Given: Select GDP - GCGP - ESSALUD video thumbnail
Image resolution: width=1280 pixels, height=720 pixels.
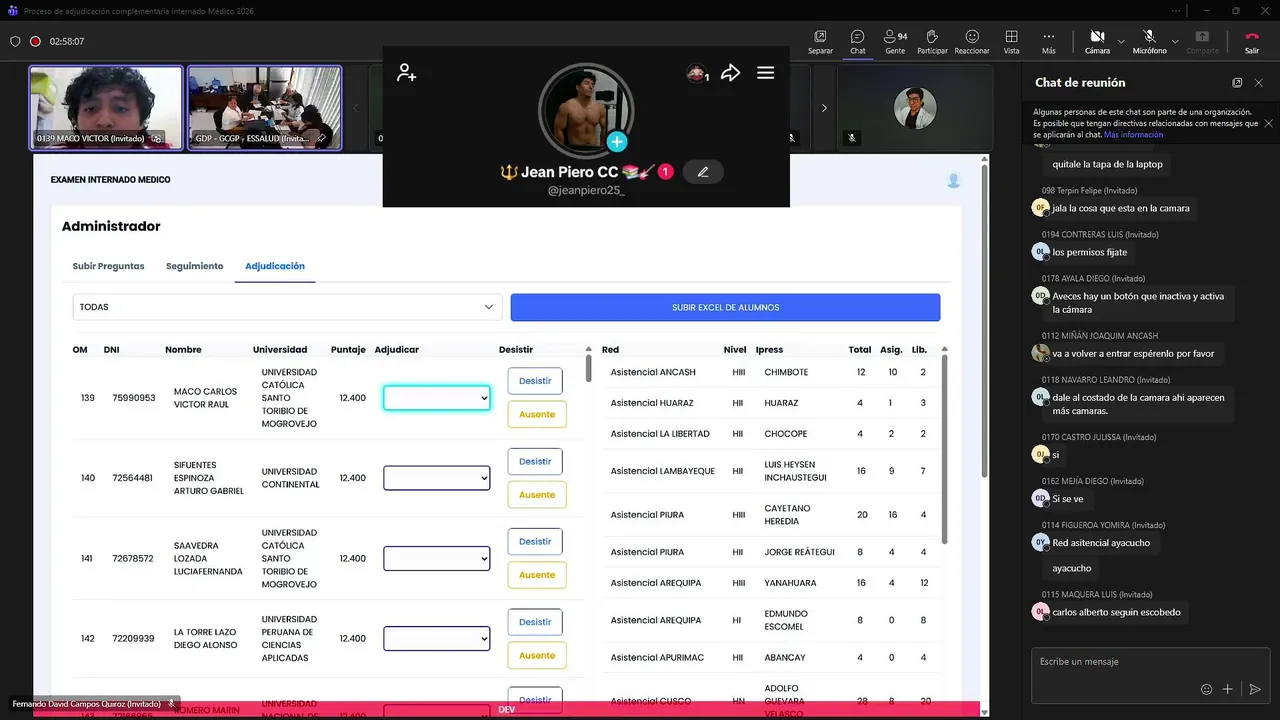Looking at the screenshot, I should (x=265, y=108).
